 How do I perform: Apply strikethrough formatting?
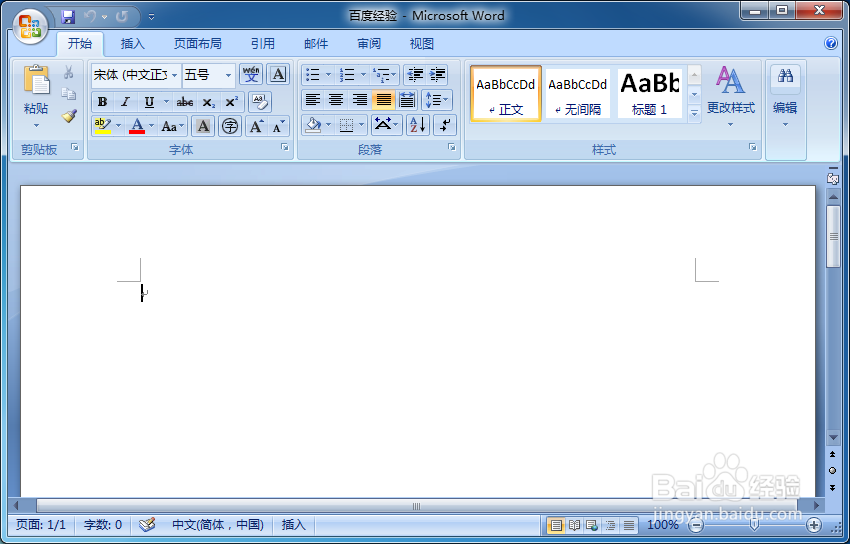185,102
